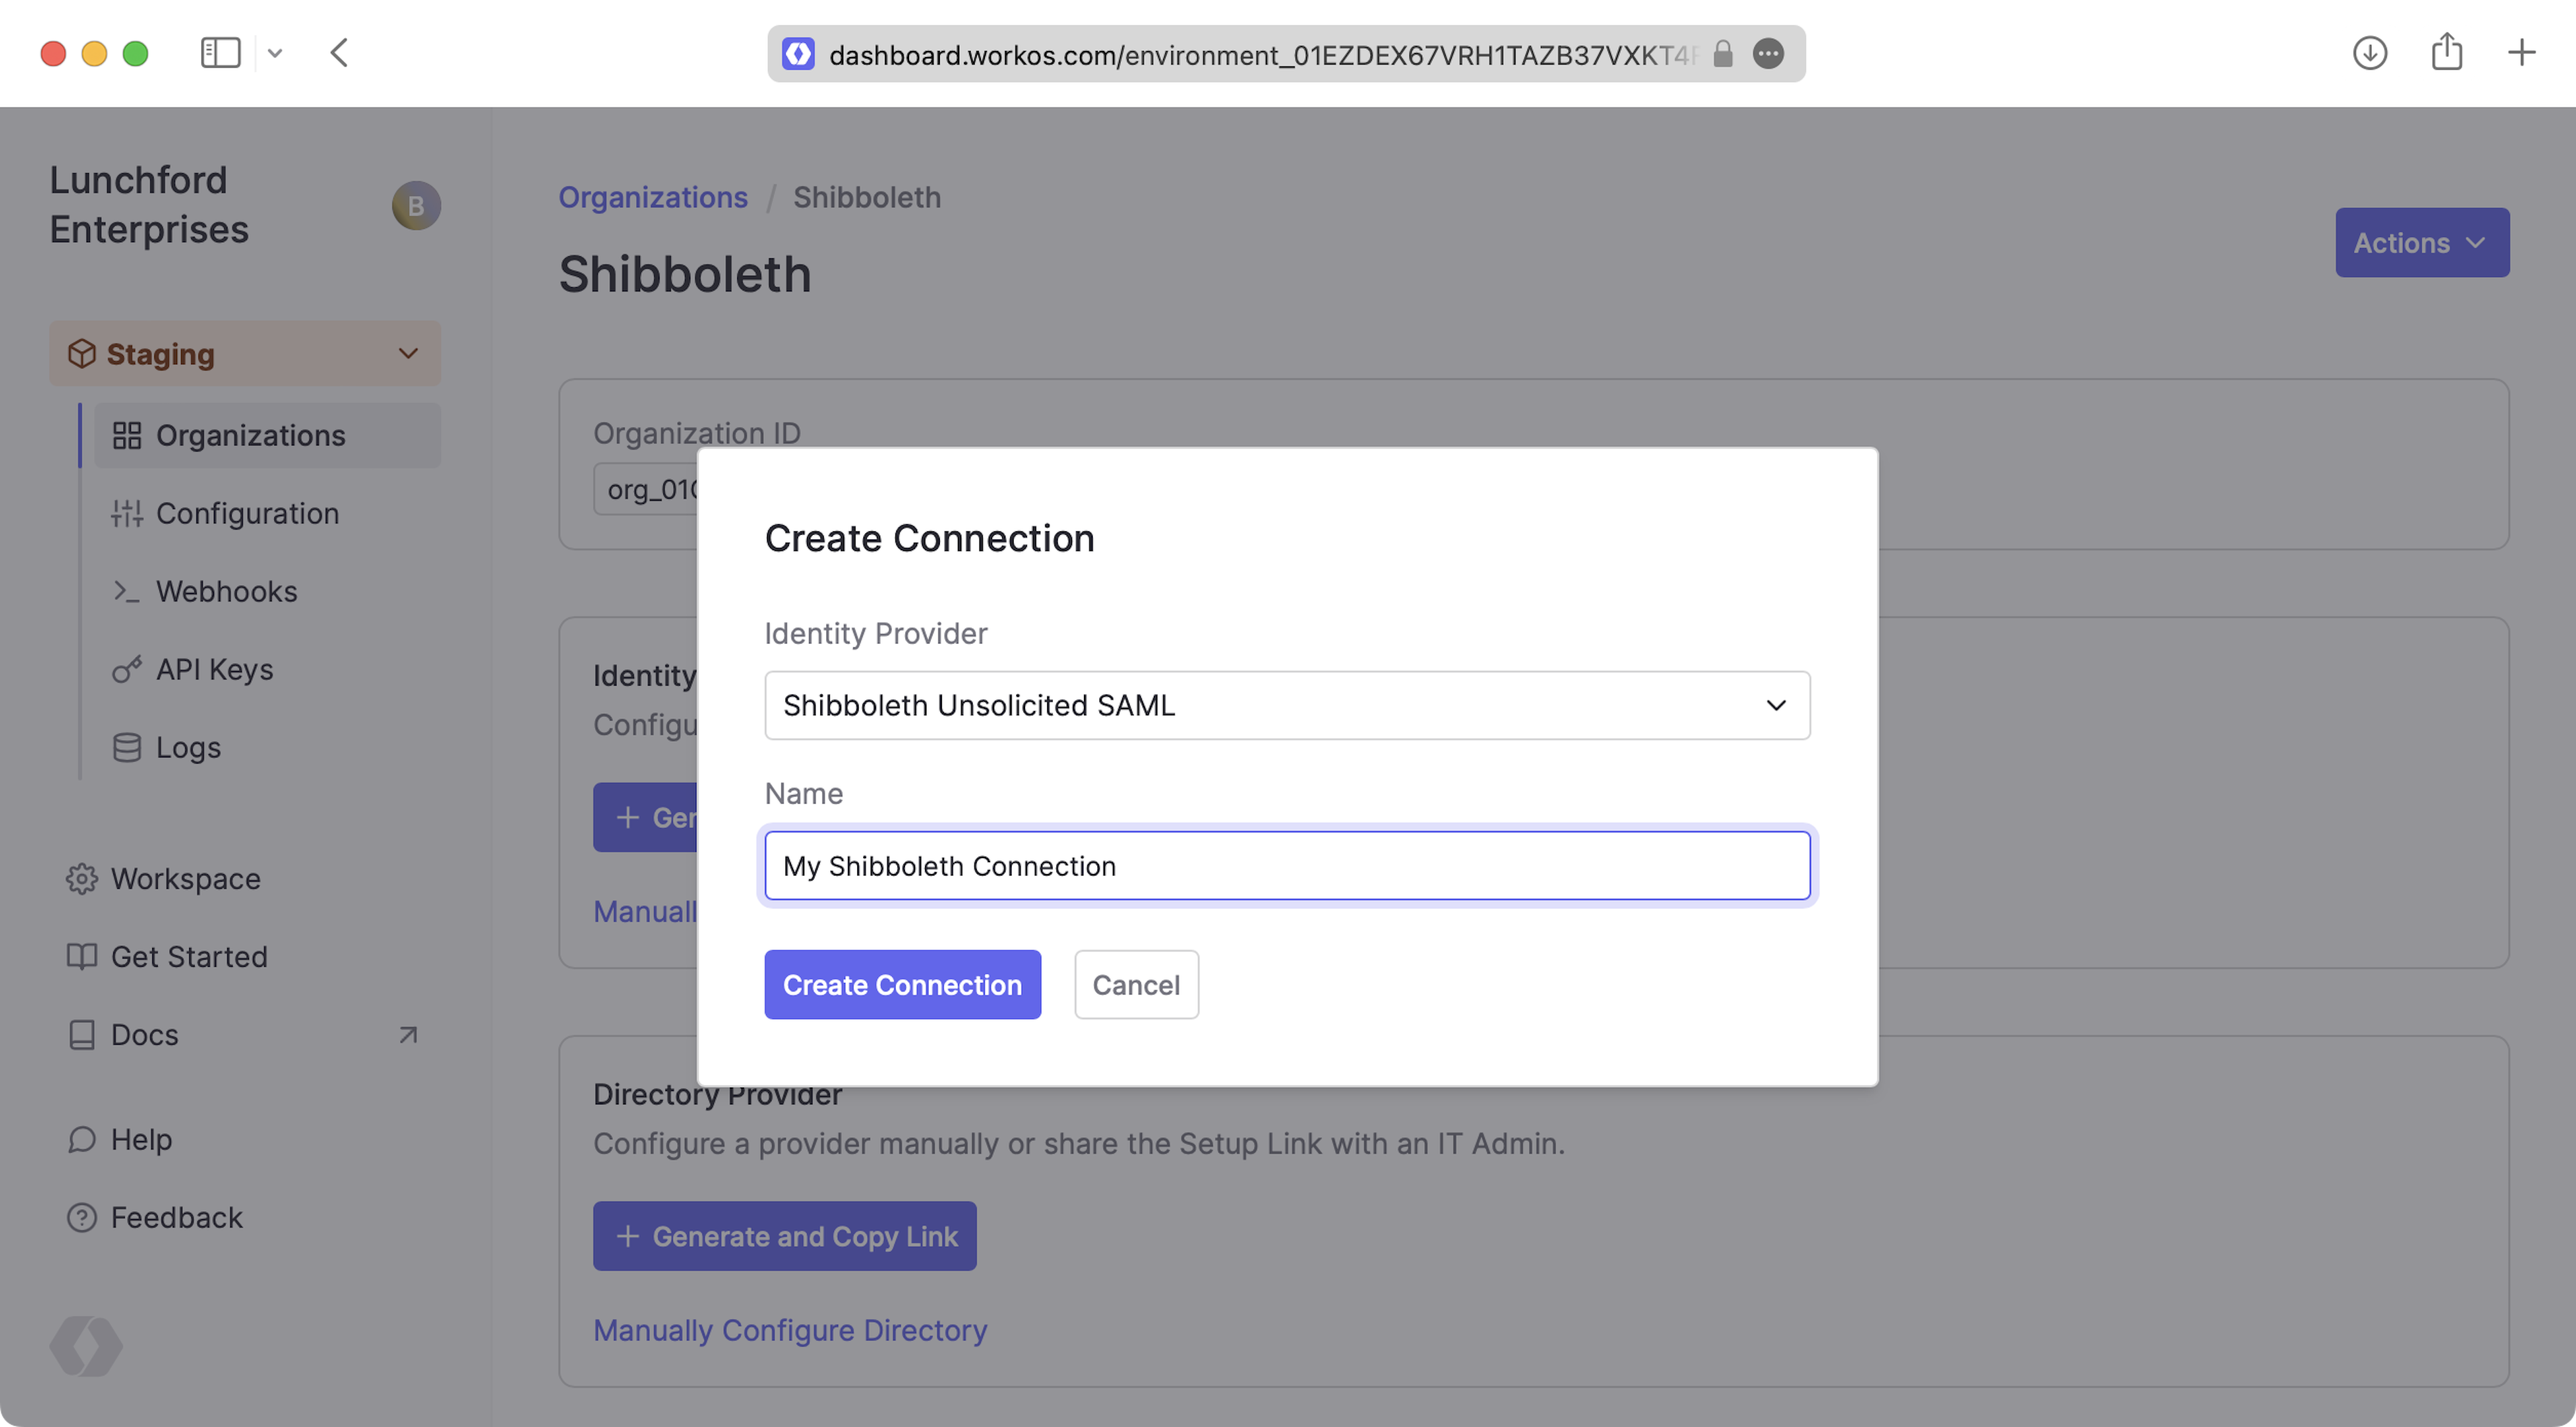
Task: Expand the Staging environment dropdown
Action: click(x=245, y=354)
